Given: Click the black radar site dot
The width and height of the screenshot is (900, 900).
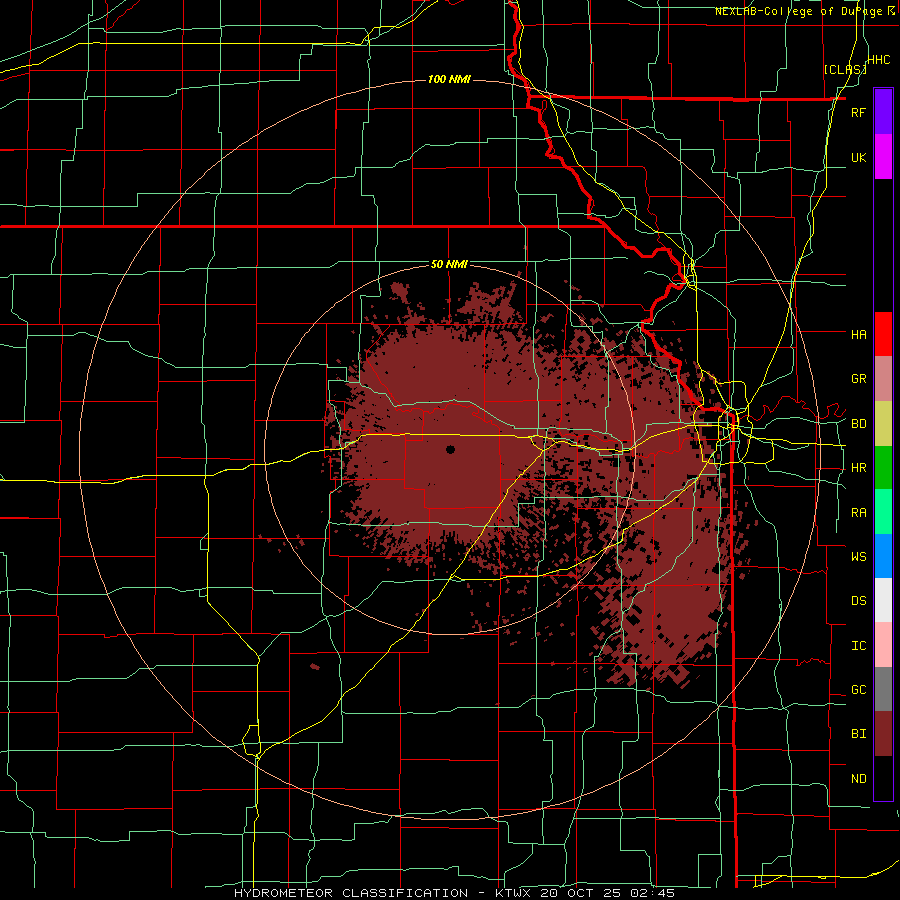Looking at the screenshot, I should (451, 449).
